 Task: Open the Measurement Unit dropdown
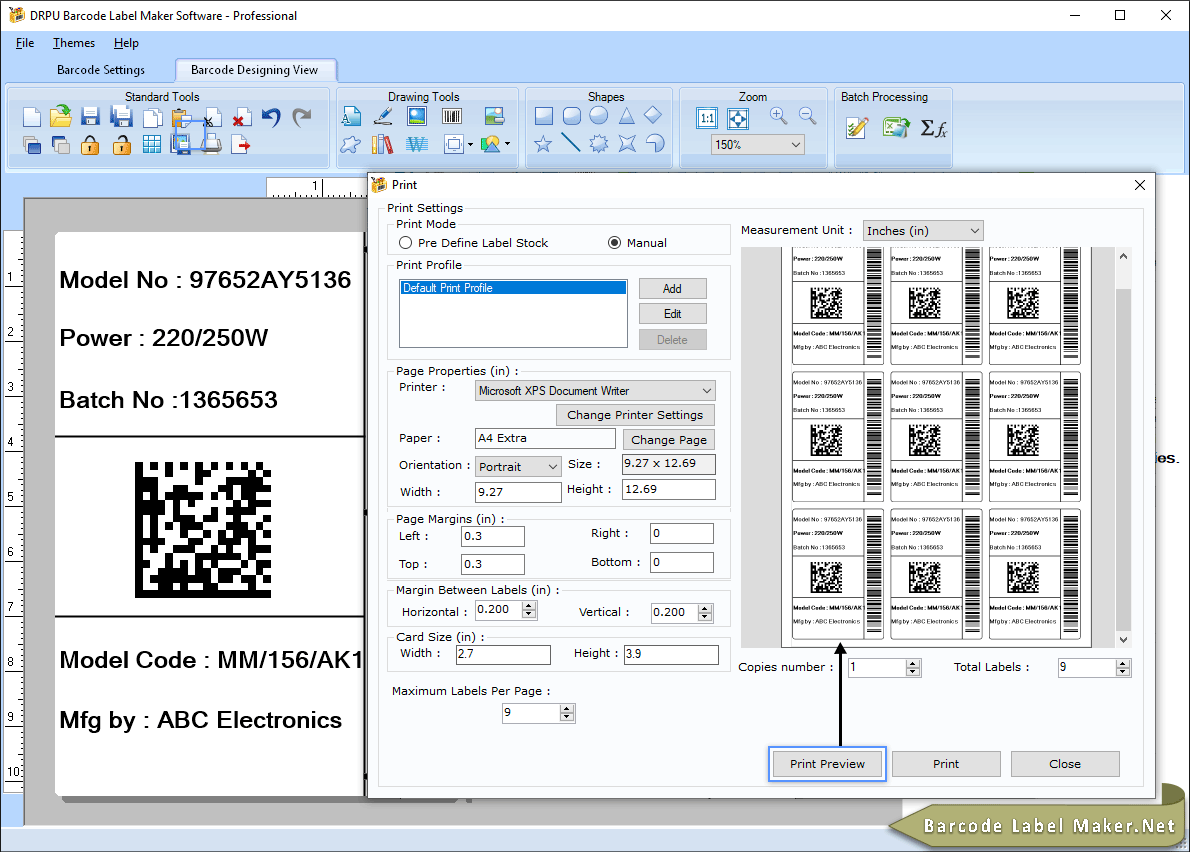(974, 231)
